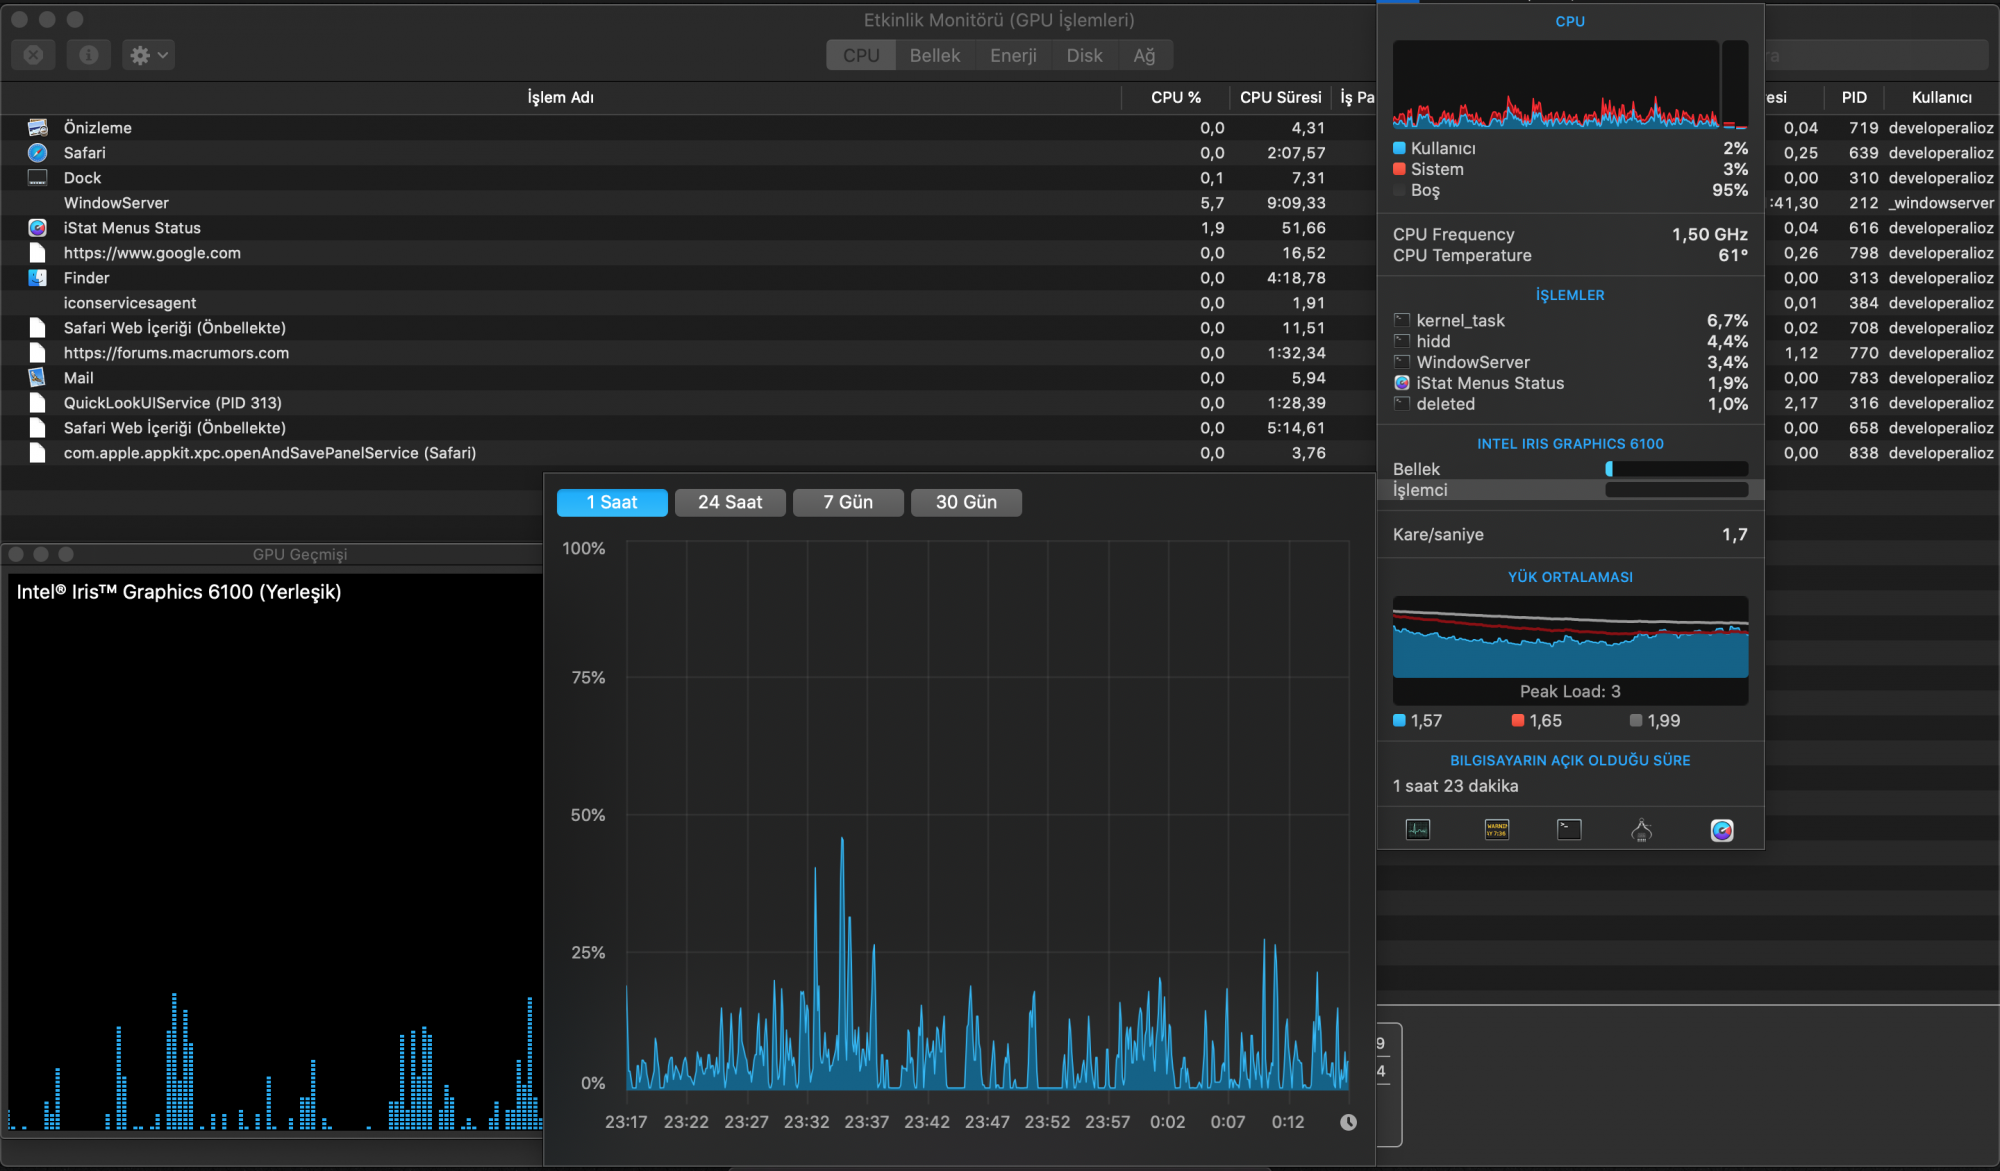Sort by the PID column header
Screen dimensions: 2000x1171
(1853, 97)
